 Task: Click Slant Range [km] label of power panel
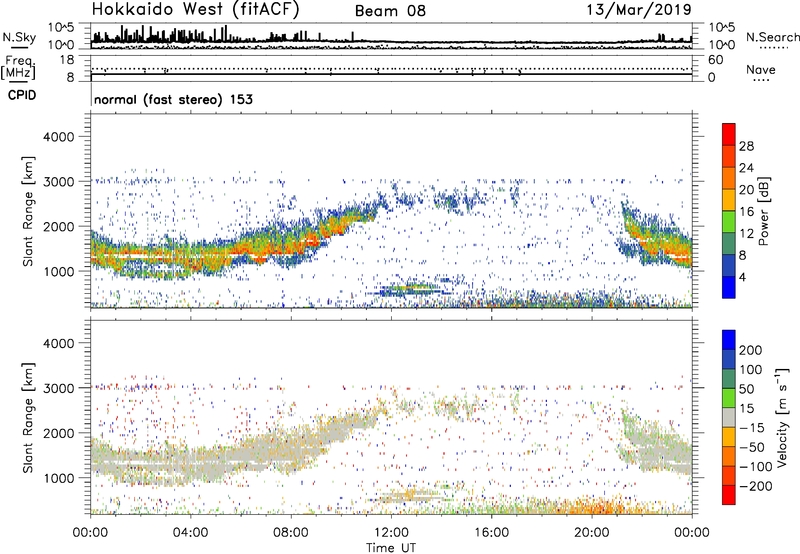[x=28, y=211]
